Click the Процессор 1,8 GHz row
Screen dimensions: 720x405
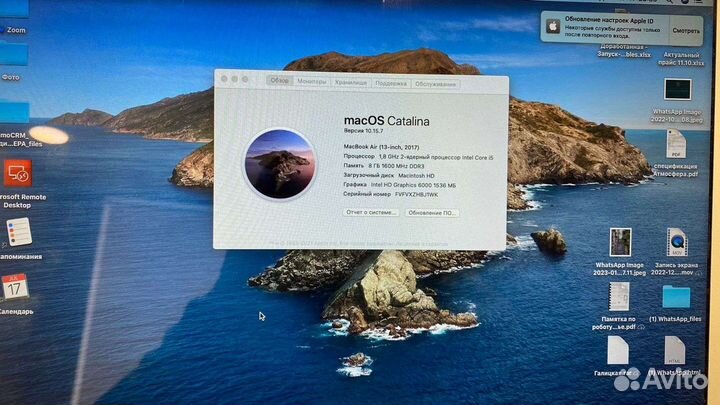click(x=418, y=157)
